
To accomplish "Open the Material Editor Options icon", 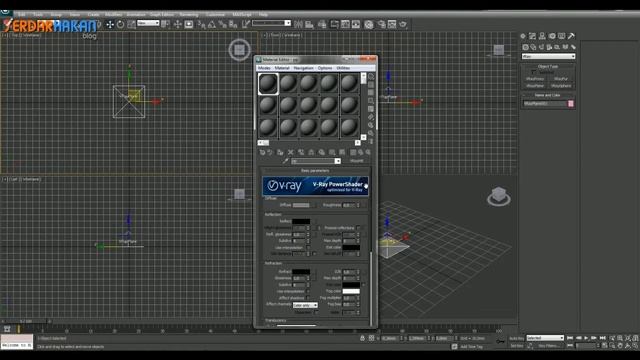I will coord(371,125).
